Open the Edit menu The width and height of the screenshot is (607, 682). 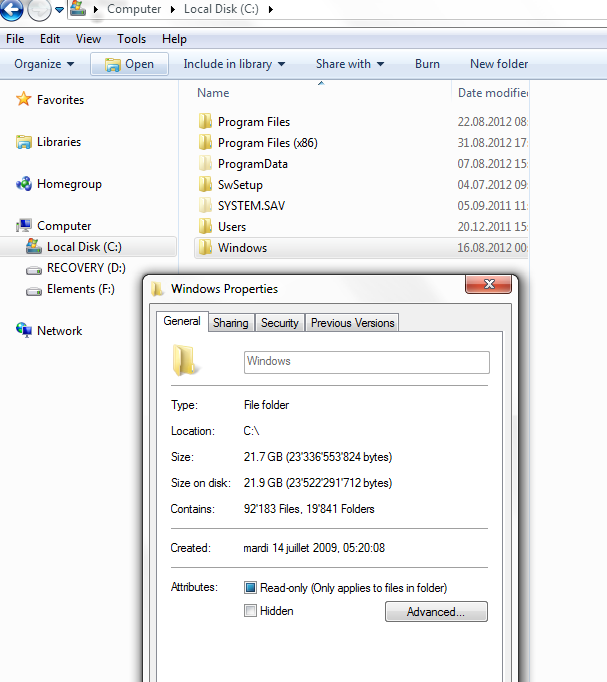pos(50,39)
